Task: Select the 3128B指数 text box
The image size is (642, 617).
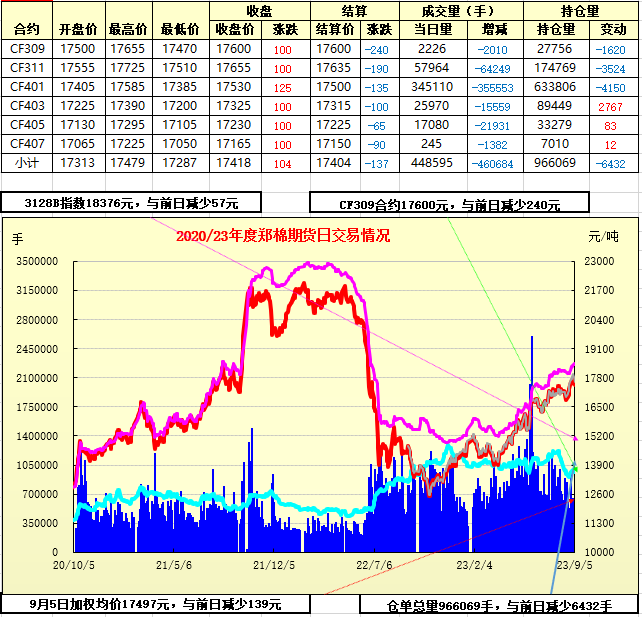Action: [x=132, y=203]
